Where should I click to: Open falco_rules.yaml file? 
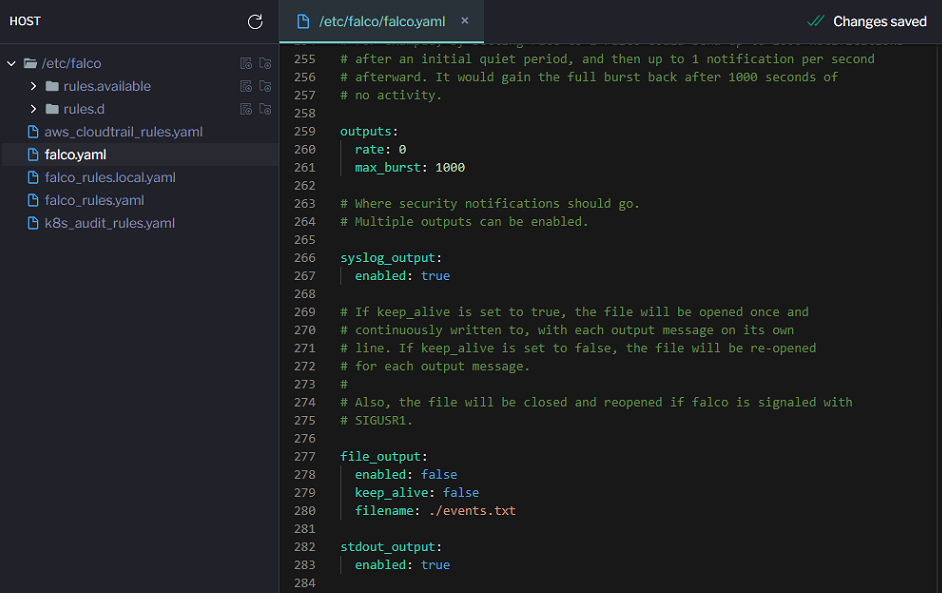coord(94,200)
